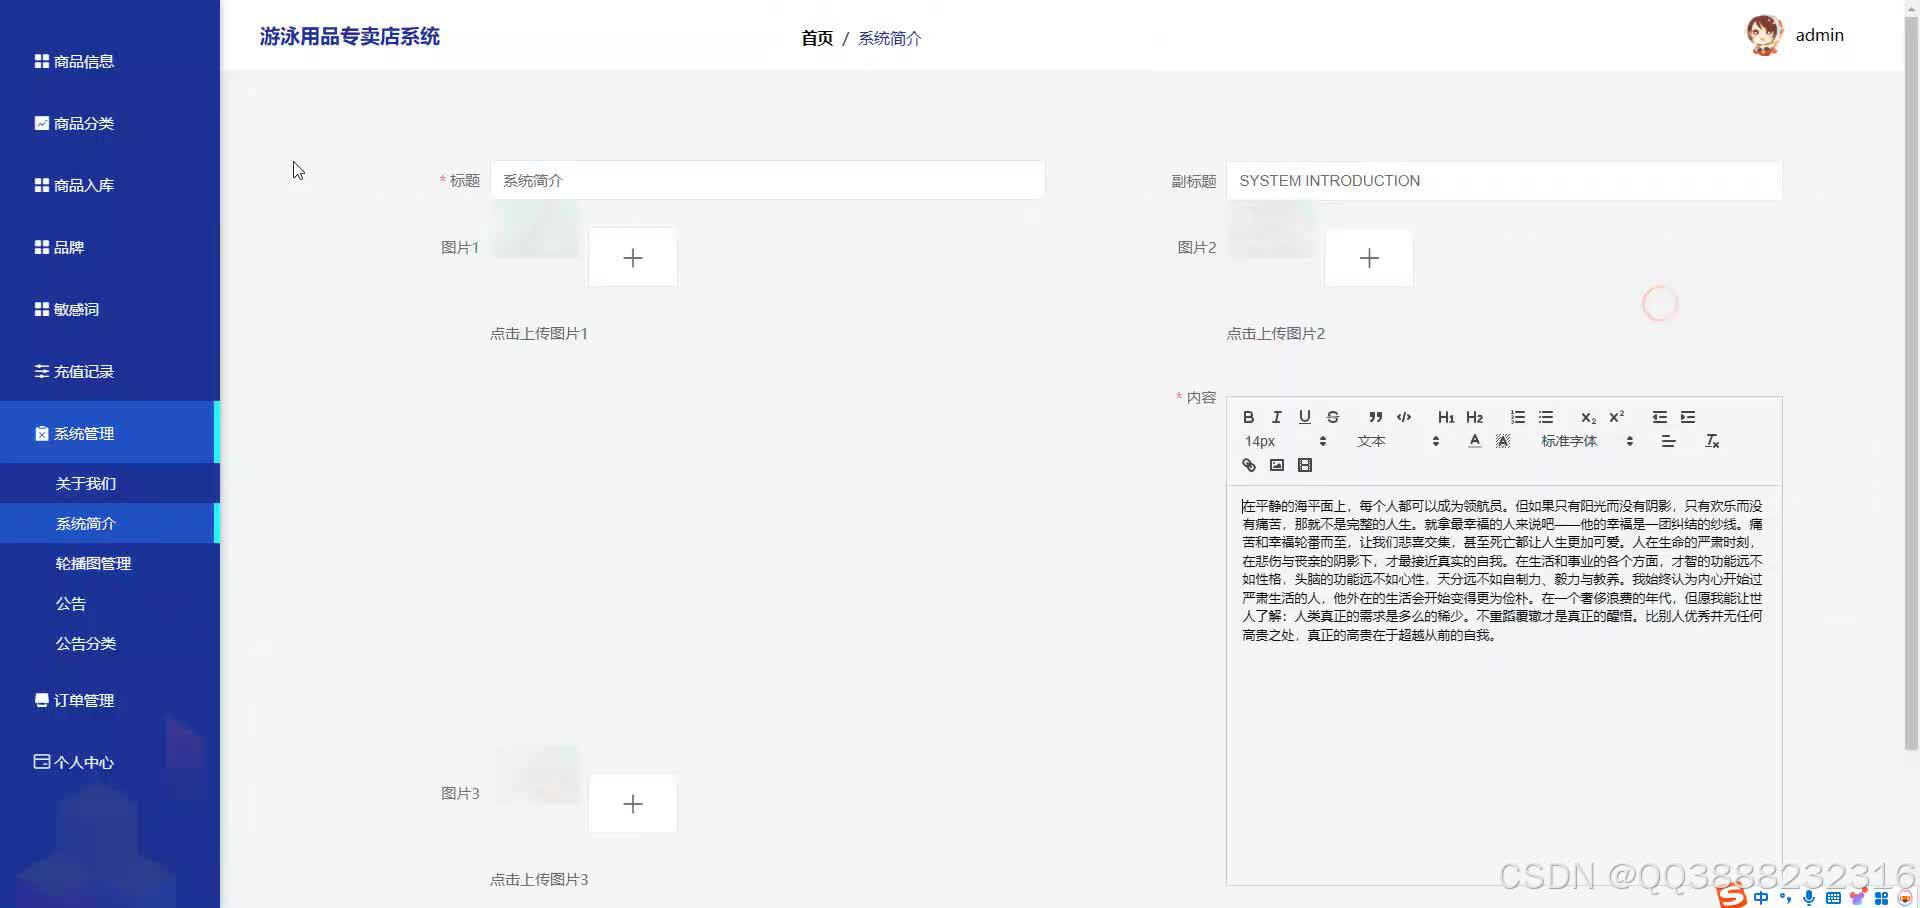The height and width of the screenshot is (908, 1920).
Task: Toggle bold formatting in the content editor
Action: click(1249, 417)
